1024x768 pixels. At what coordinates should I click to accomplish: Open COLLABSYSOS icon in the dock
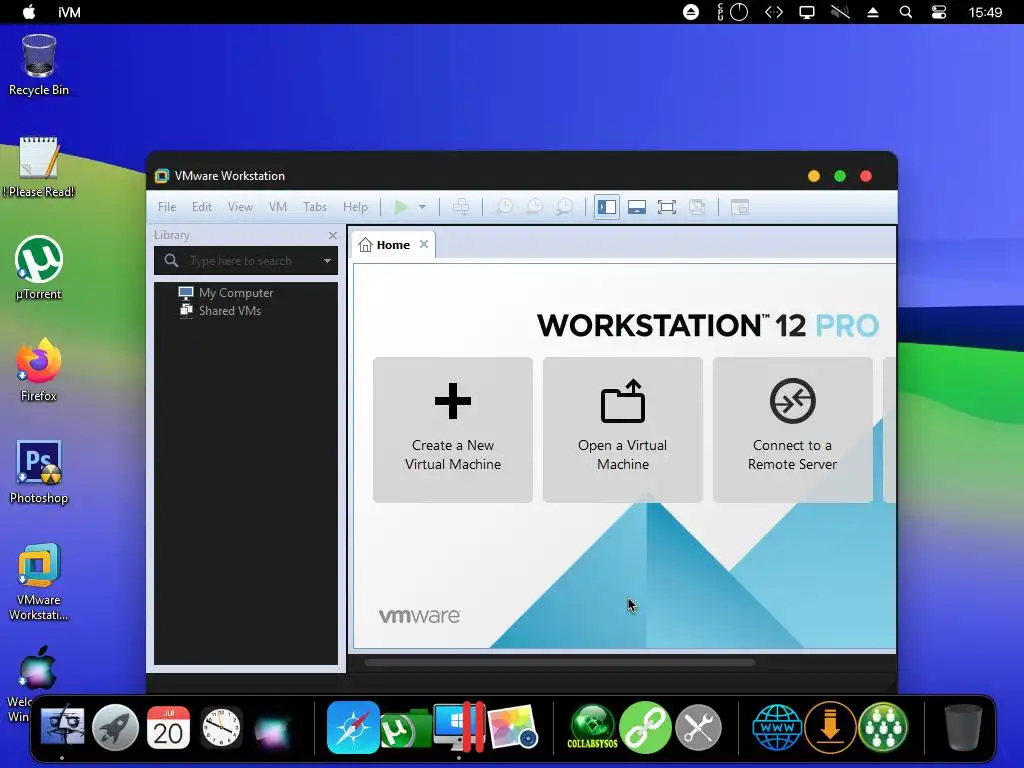pos(592,727)
